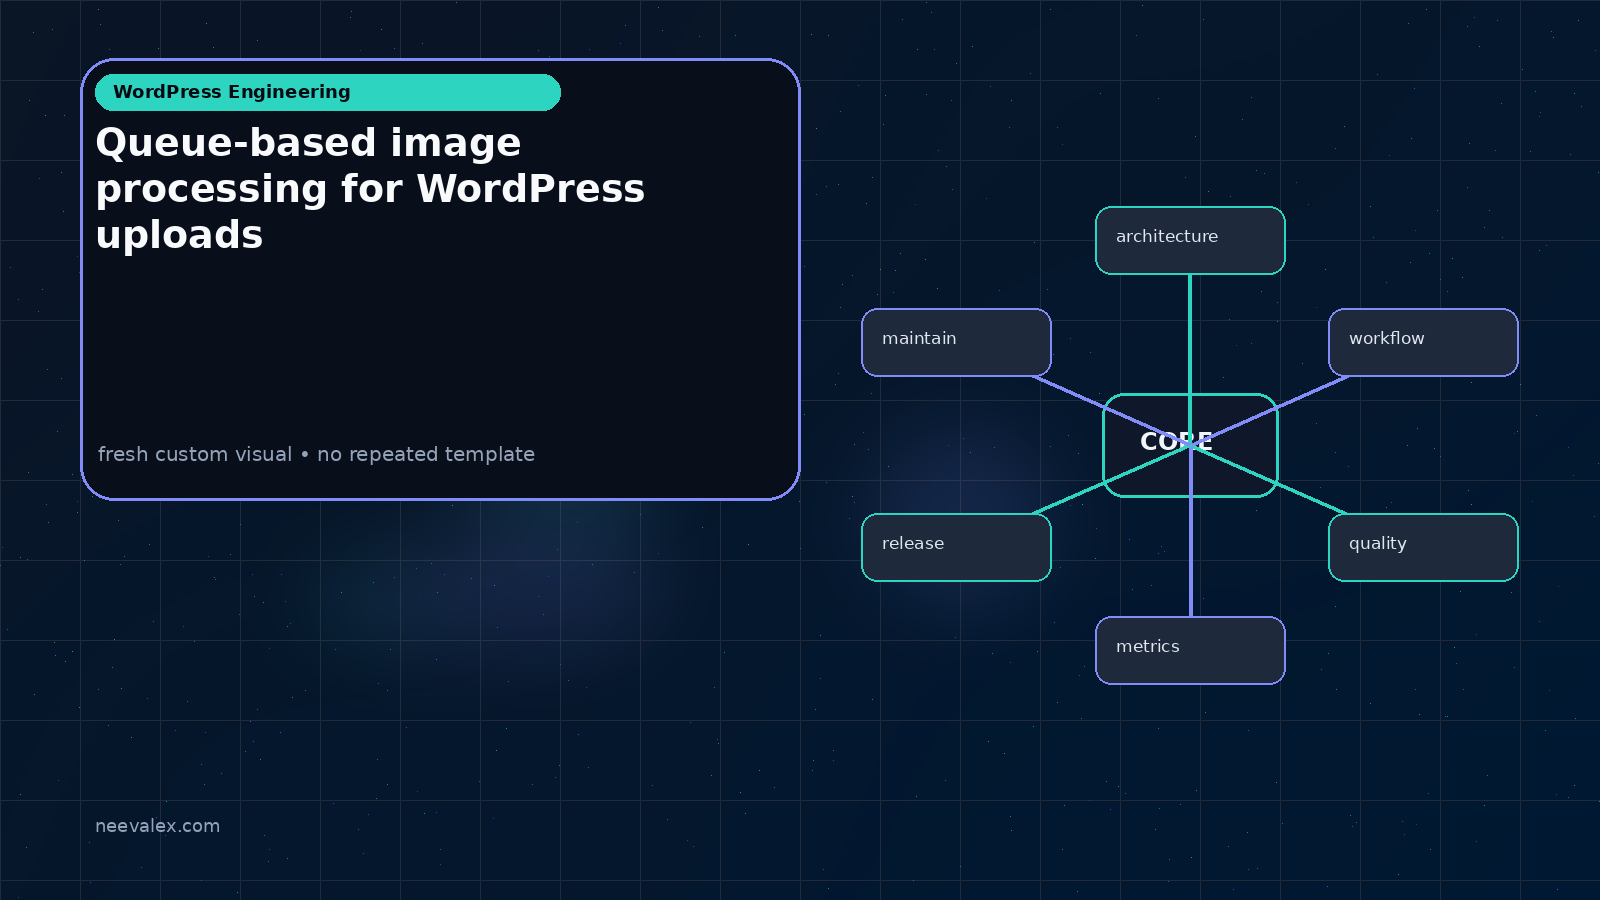Select the maintain node
1600x900 pixels.
coord(956,342)
